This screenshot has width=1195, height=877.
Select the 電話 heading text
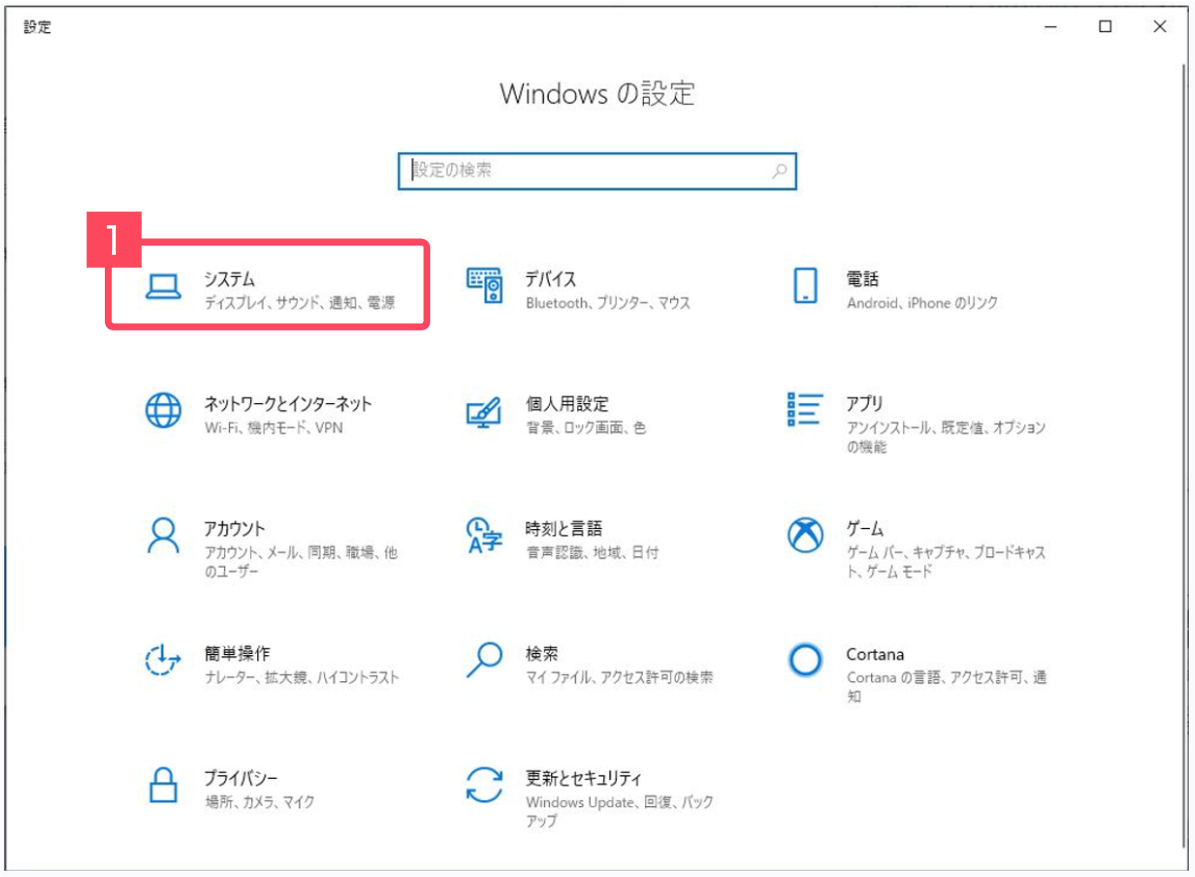(863, 279)
